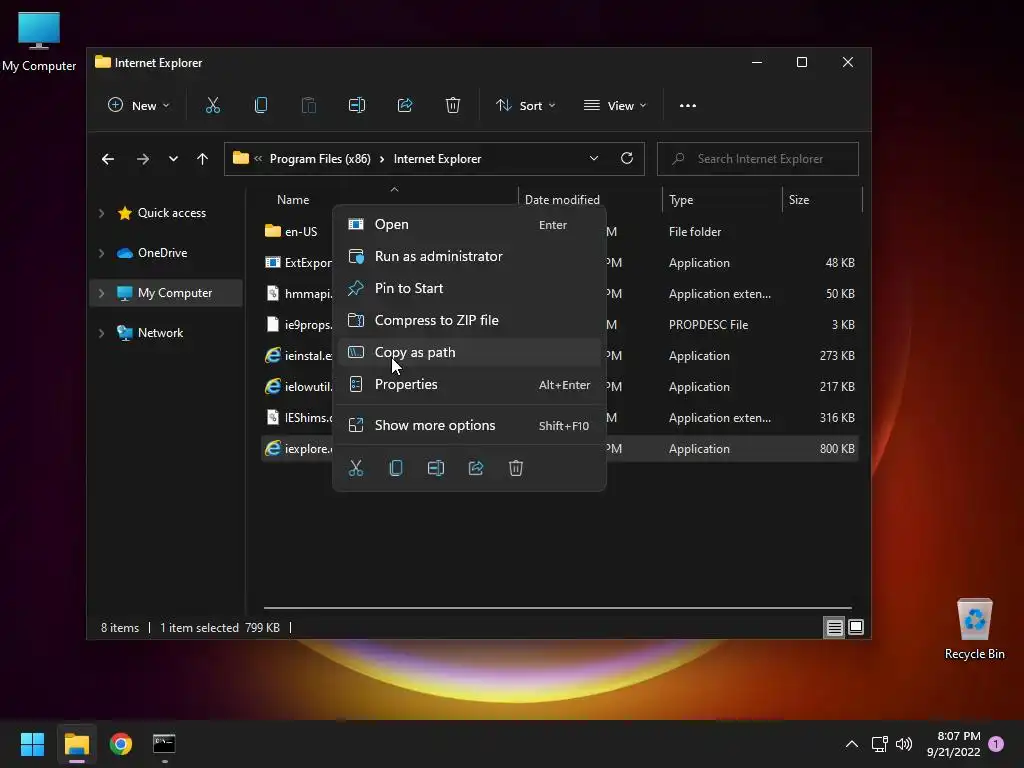Image resolution: width=1024 pixels, height=768 pixels.
Task: Click the Copy icon in the context menu
Action: point(396,468)
